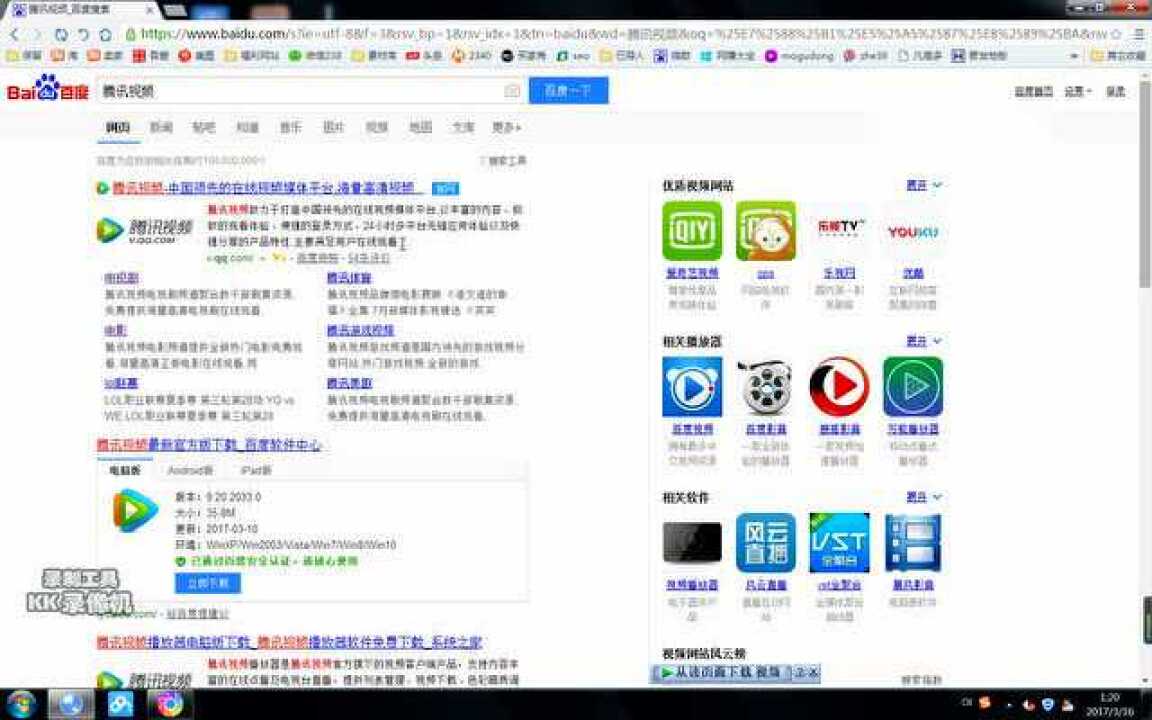Open first Tencent Video result title

[267, 188]
